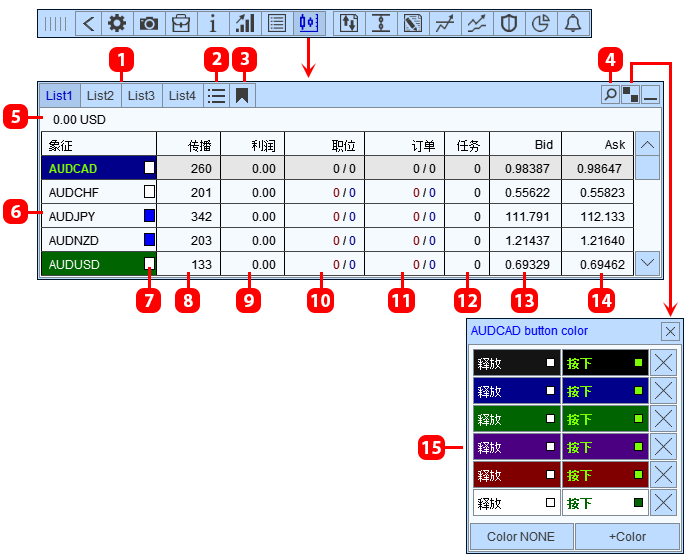
Task: Toggle the AUDNZD blue checkbox
Action: click(x=149, y=240)
